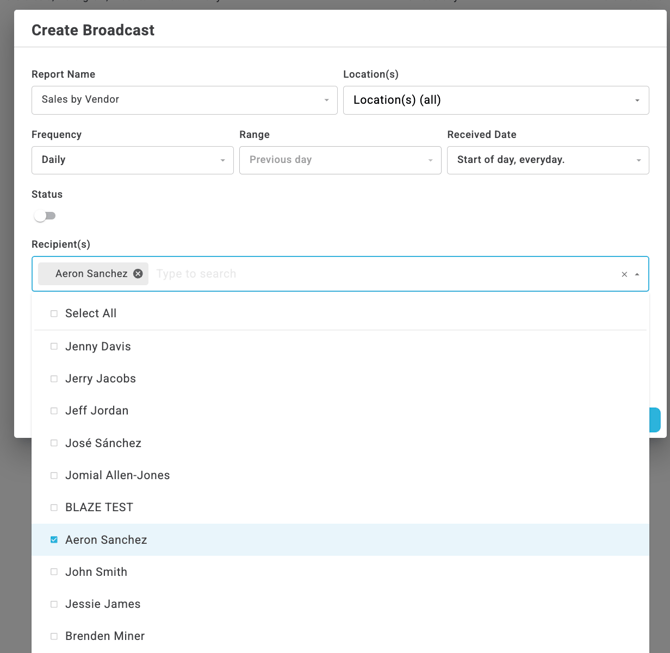Tick the checkbox beside John Smith
670x653 pixels.
[x=54, y=572]
